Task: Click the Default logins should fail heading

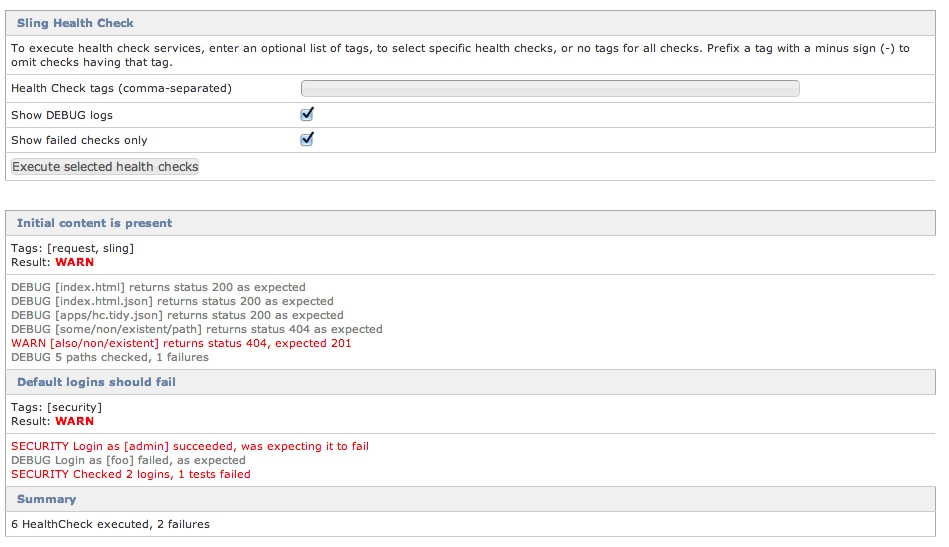Action: pos(96,382)
